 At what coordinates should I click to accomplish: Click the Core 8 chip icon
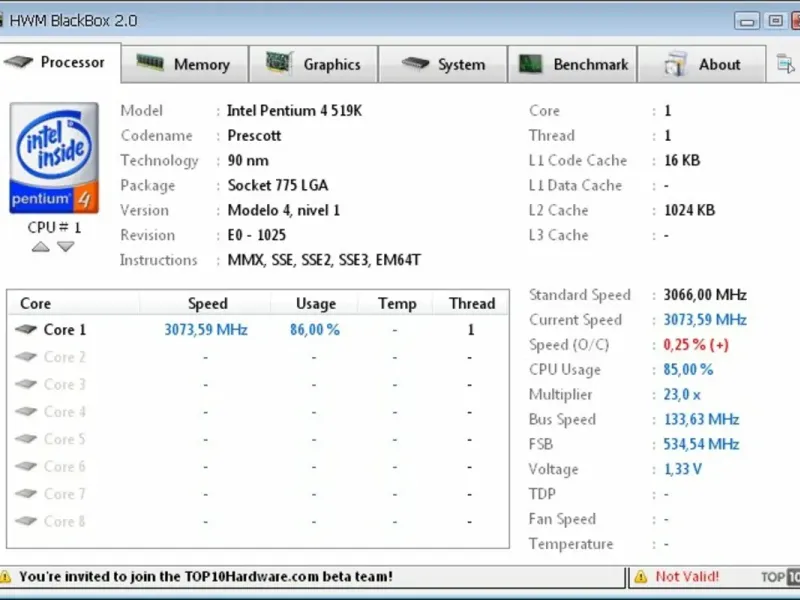click(x=26, y=521)
